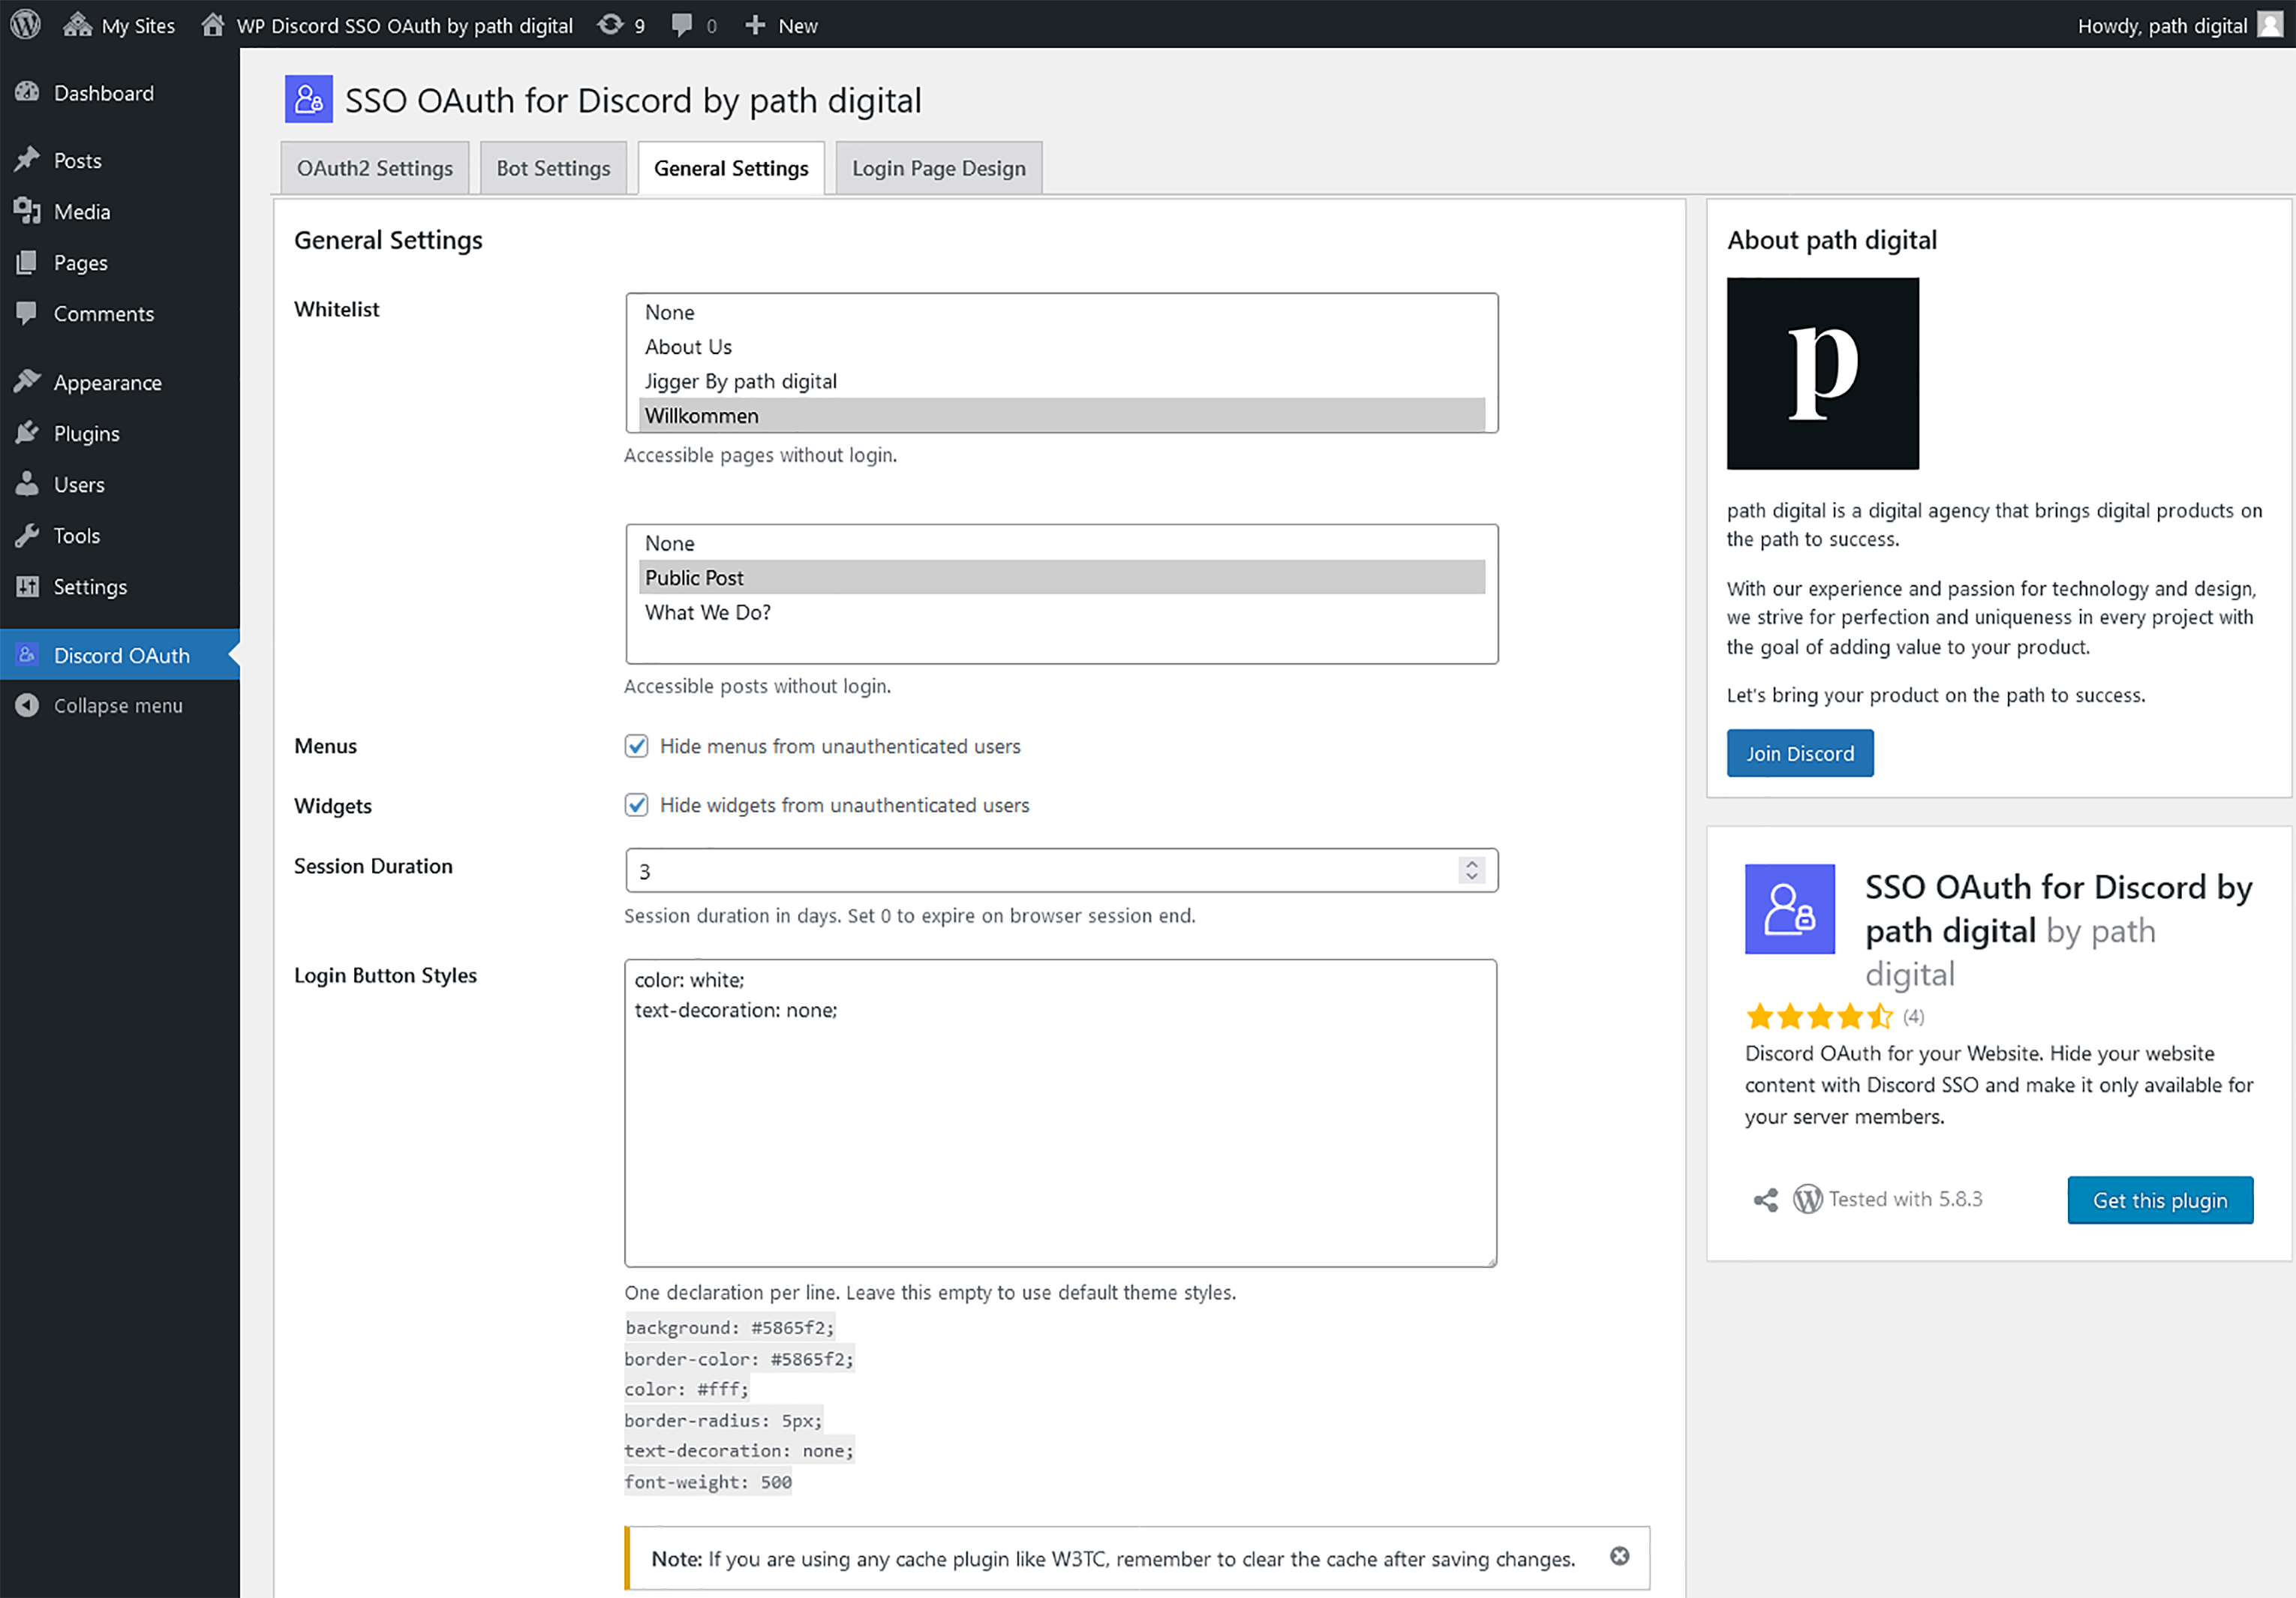Select What We Do? post option

coord(1061,612)
